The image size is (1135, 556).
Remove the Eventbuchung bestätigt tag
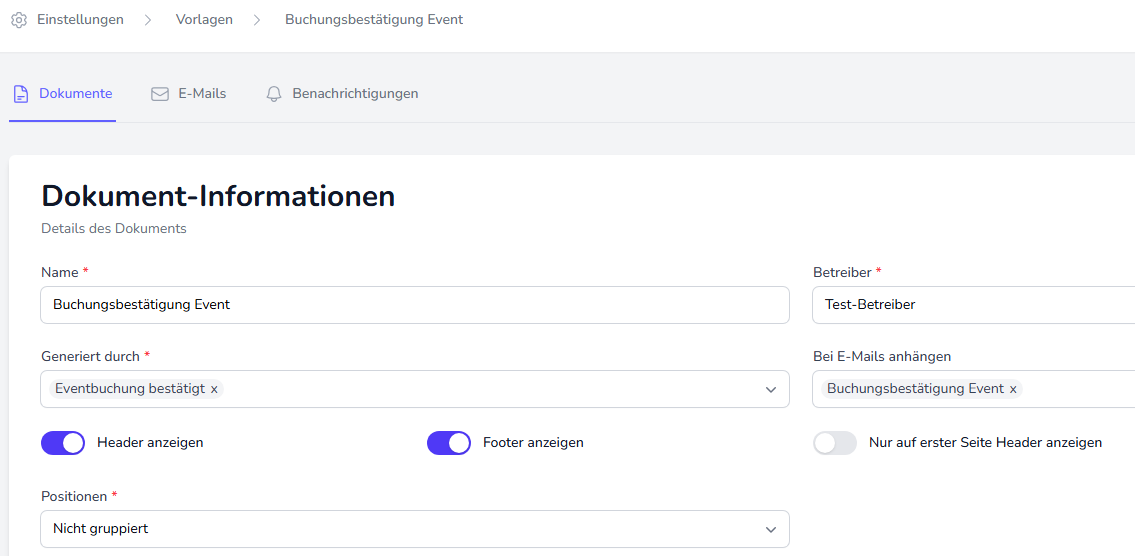(214, 389)
